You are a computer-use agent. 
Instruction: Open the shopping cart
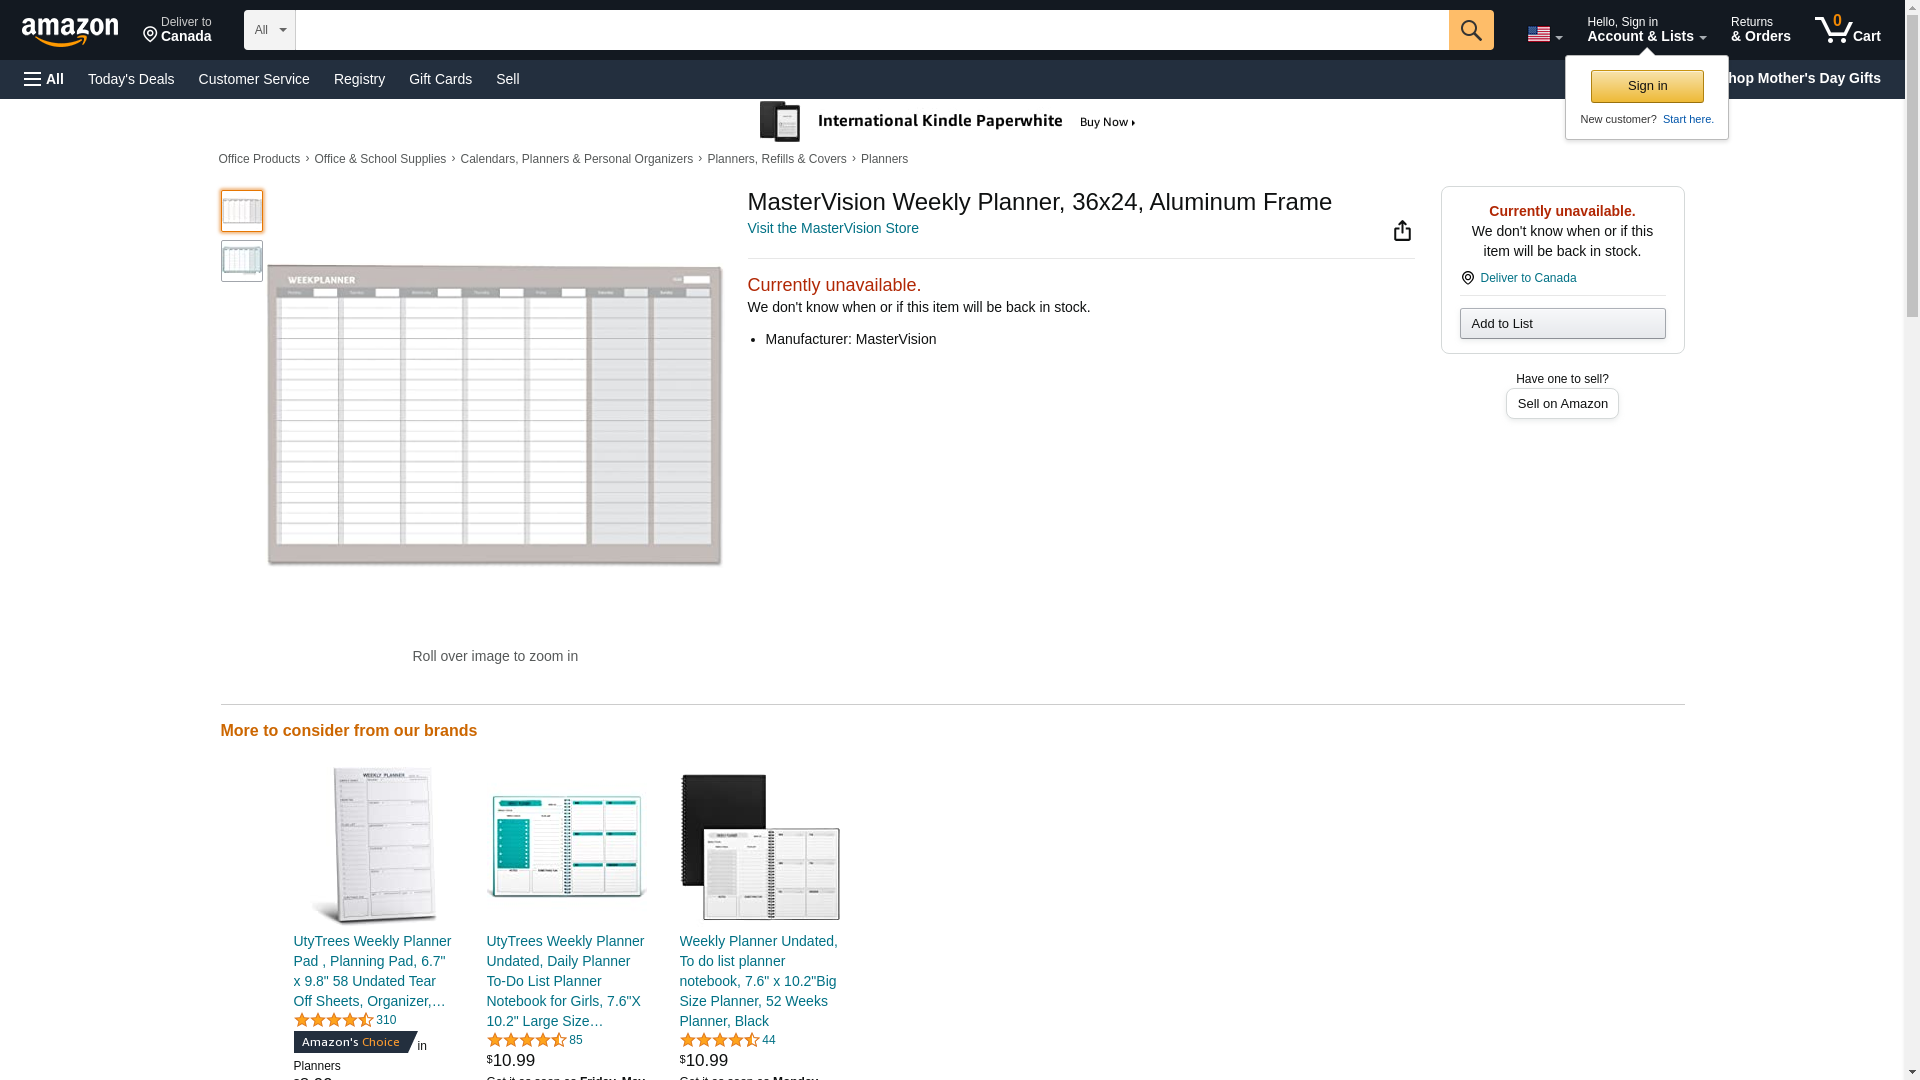click(x=1847, y=30)
